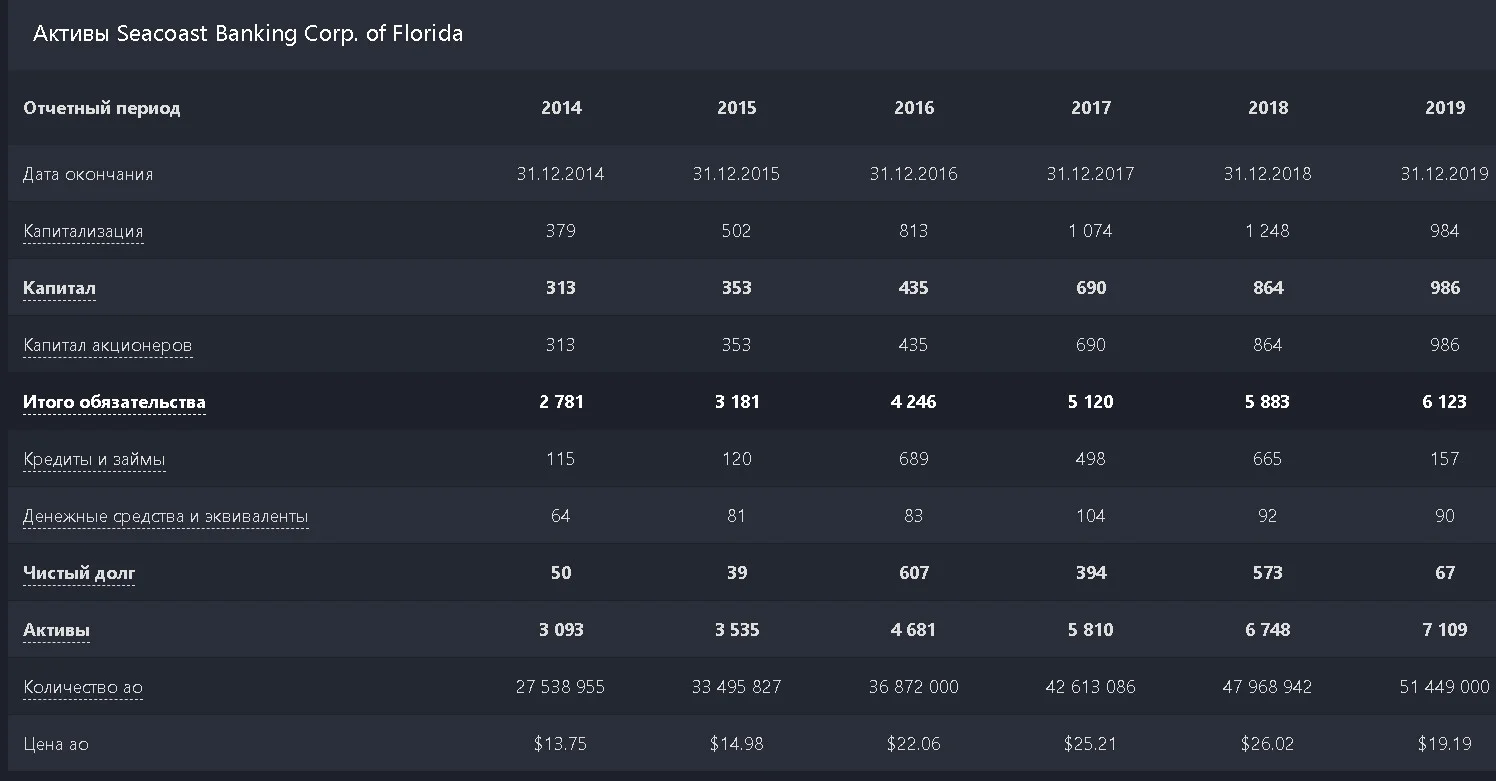The height and width of the screenshot is (781, 1496).
Task: Click net debt value 607
Action: click(x=914, y=573)
